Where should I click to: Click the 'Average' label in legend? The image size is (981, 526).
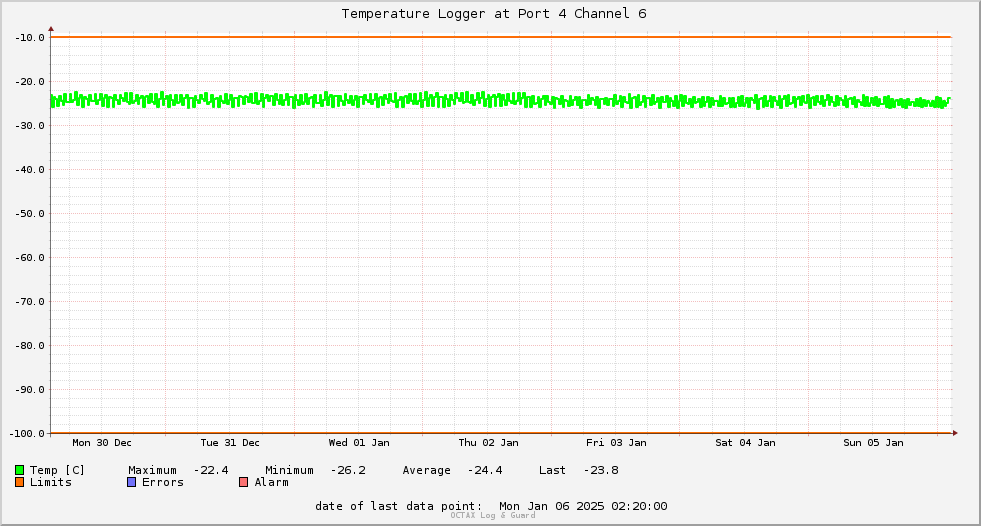click(x=426, y=470)
